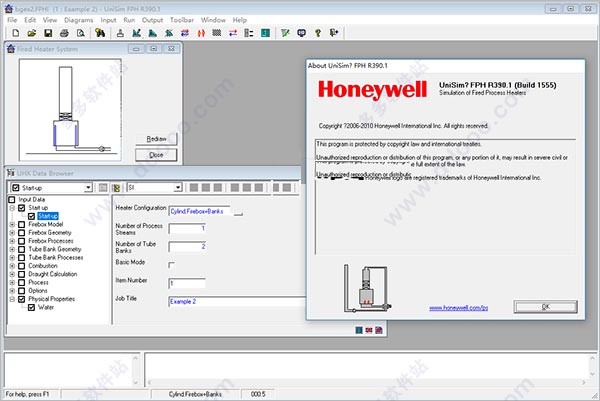The height and width of the screenshot is (401, 600).
Task: Open Print Preview magnifier icon
Action: tap(81, 33)
